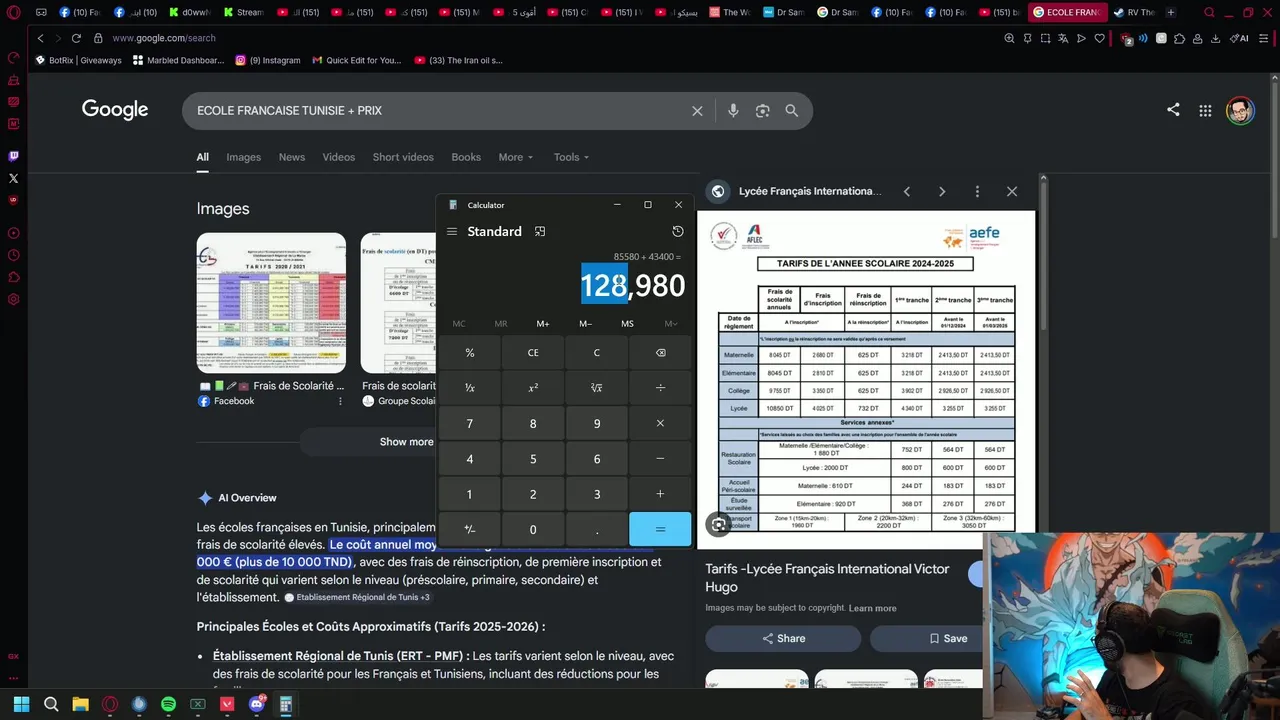
Task: Open the Frais de scolarité second thumbnail
Action: (x=398, y=303)
